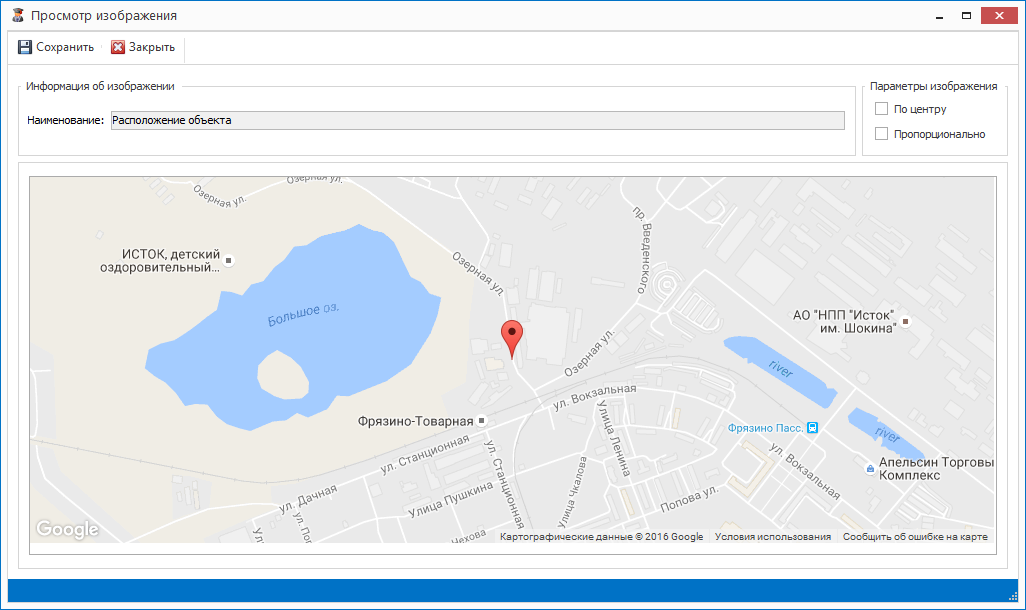
Task: Click the Улица Чкалова street label
Action: coord(572,492)
